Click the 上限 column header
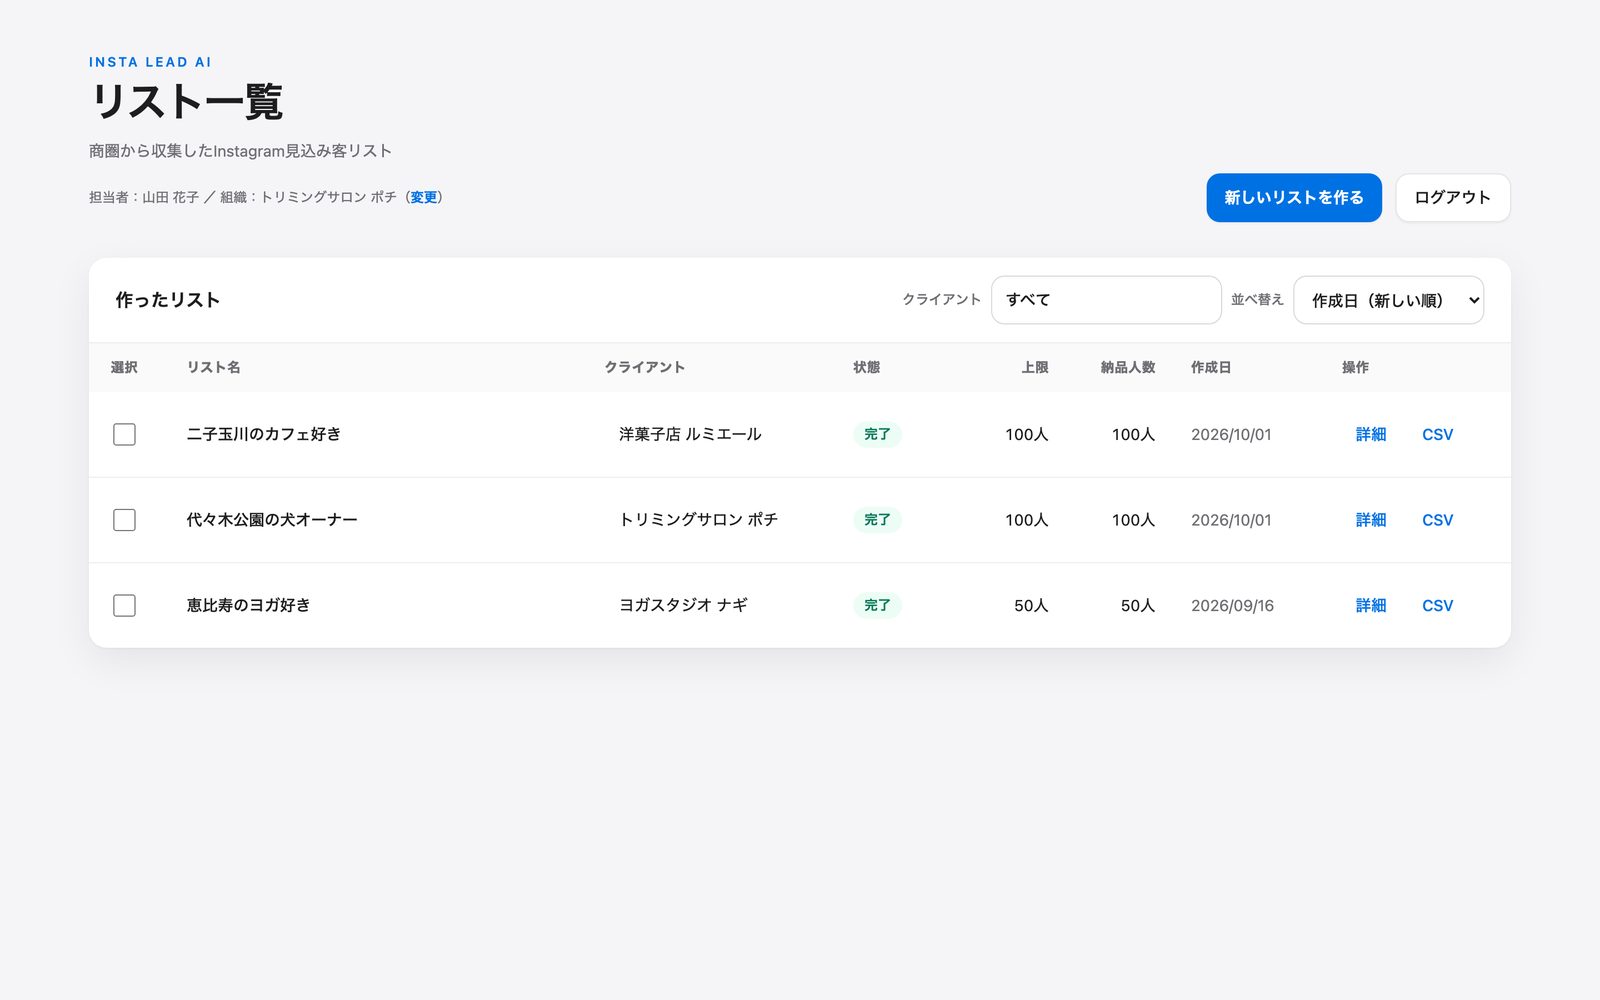Image resolution: width=1600 pixels, height=1000 pixels. pos(1035,367)
